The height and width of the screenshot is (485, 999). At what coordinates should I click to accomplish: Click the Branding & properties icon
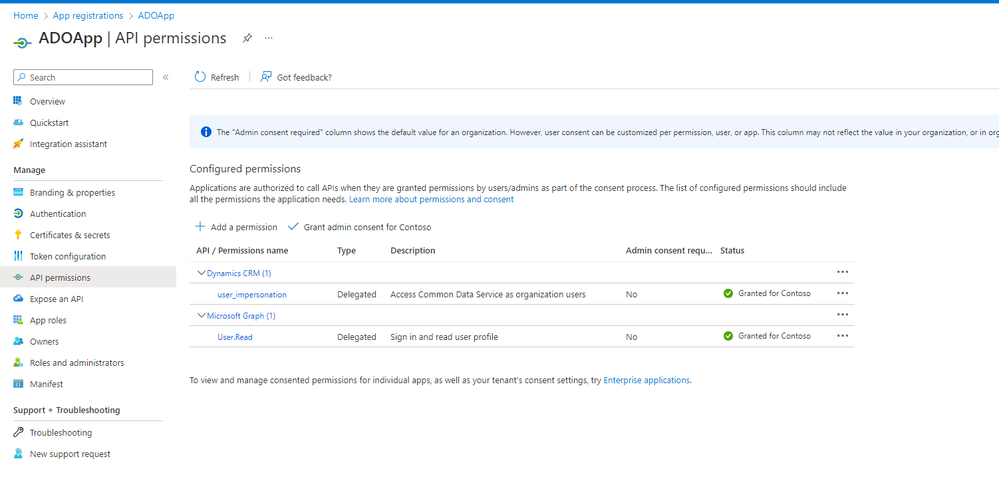[x=18, y=192]
